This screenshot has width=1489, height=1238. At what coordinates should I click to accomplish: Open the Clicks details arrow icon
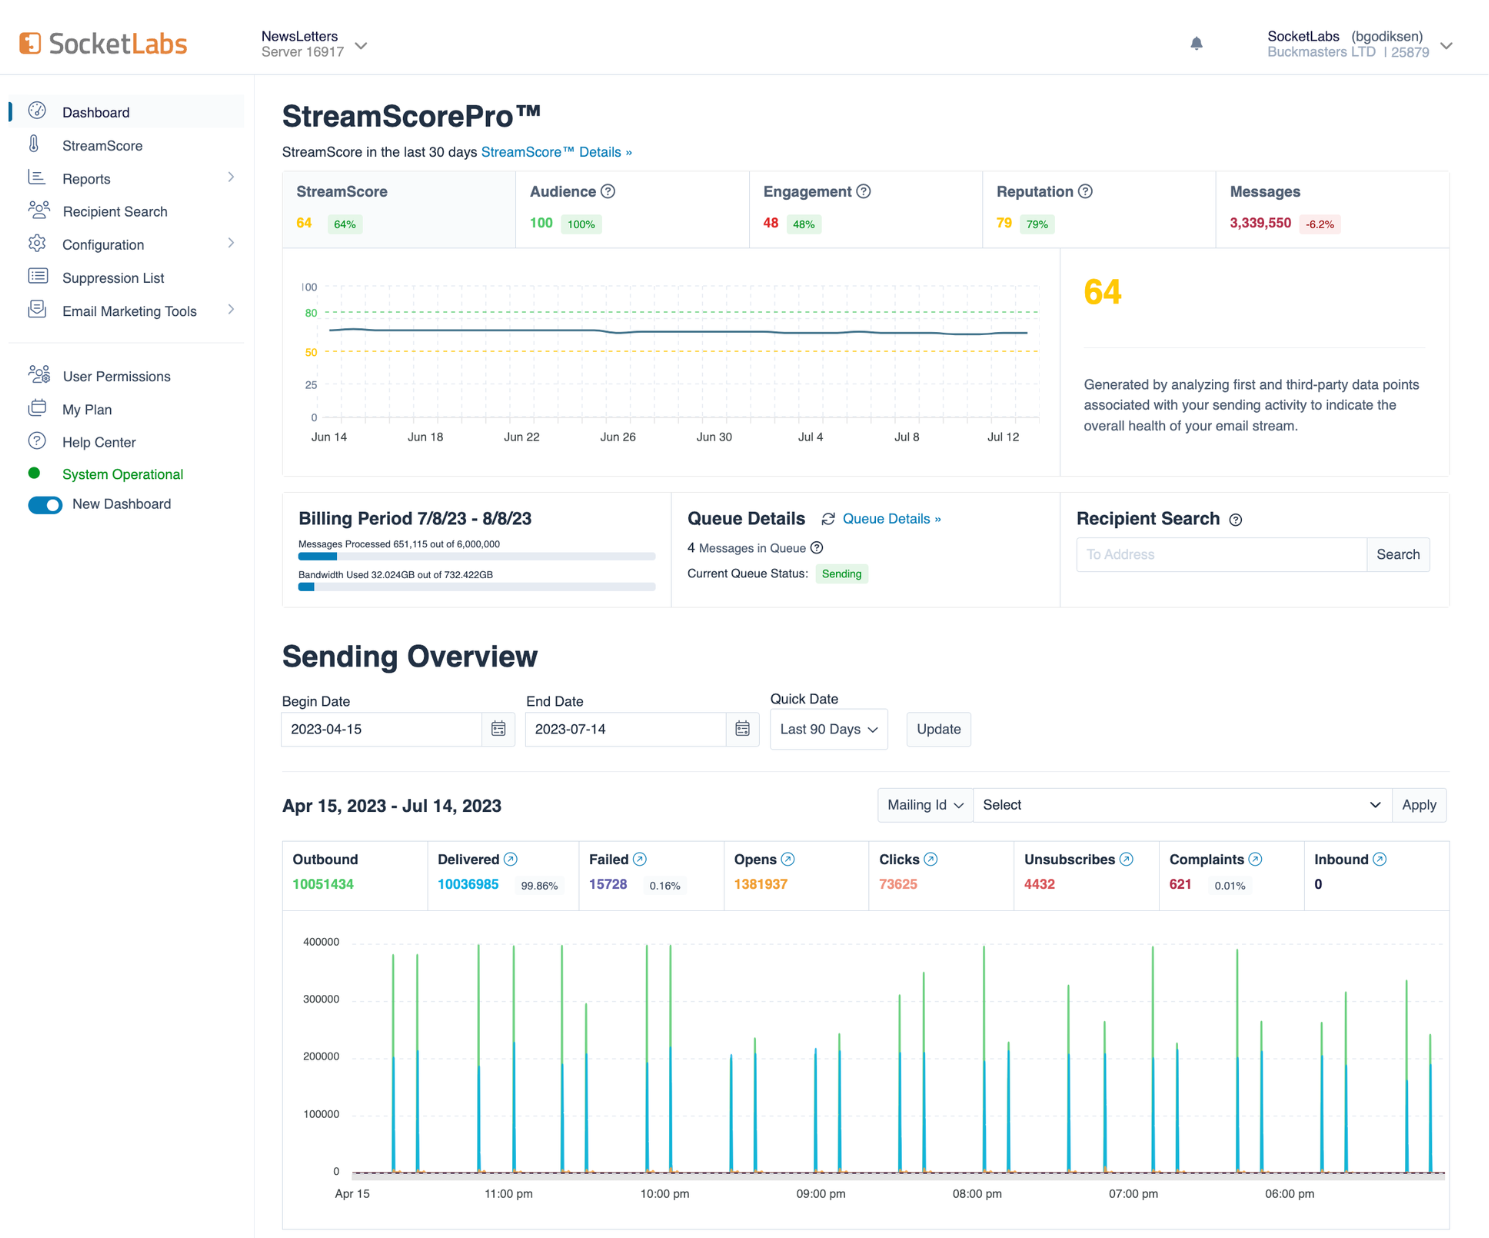pyautogui.click(x=930, y=859)
